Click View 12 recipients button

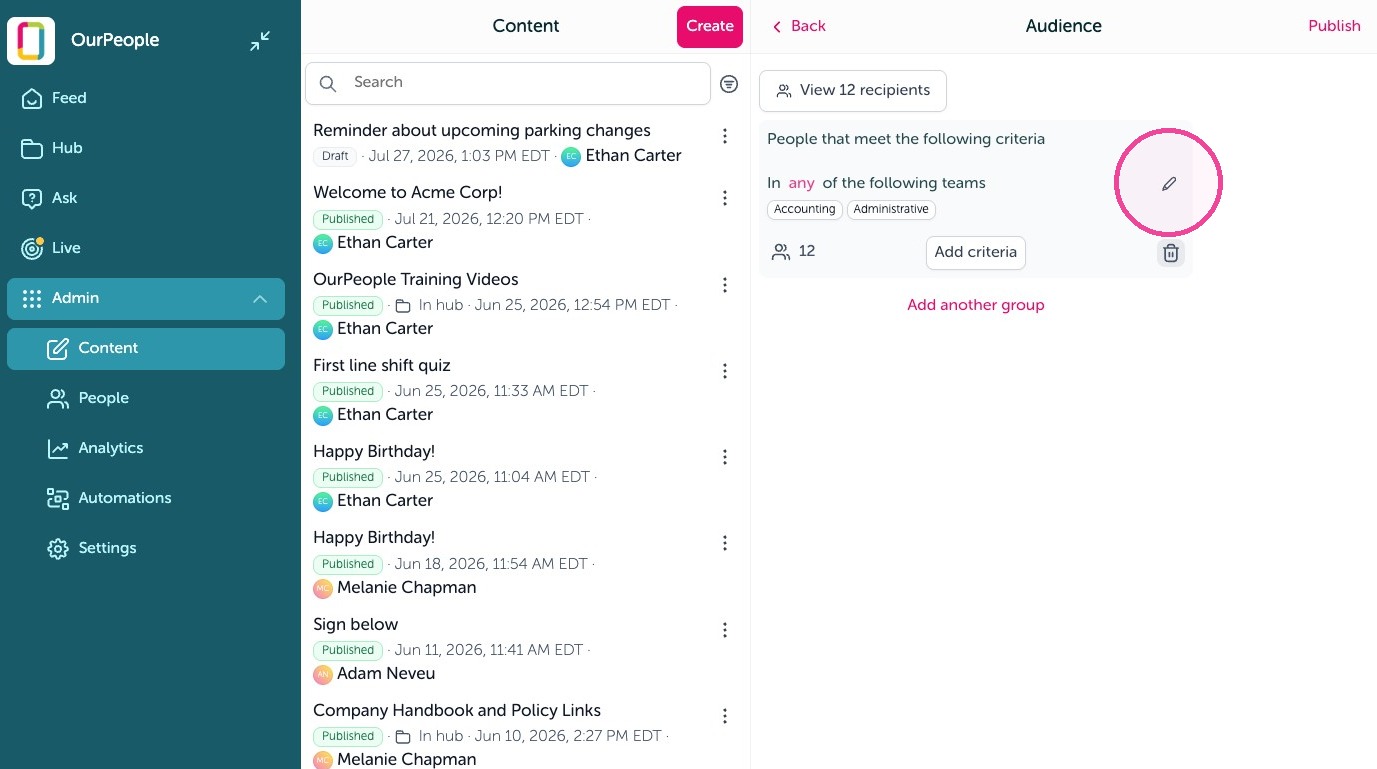(853, 91)
